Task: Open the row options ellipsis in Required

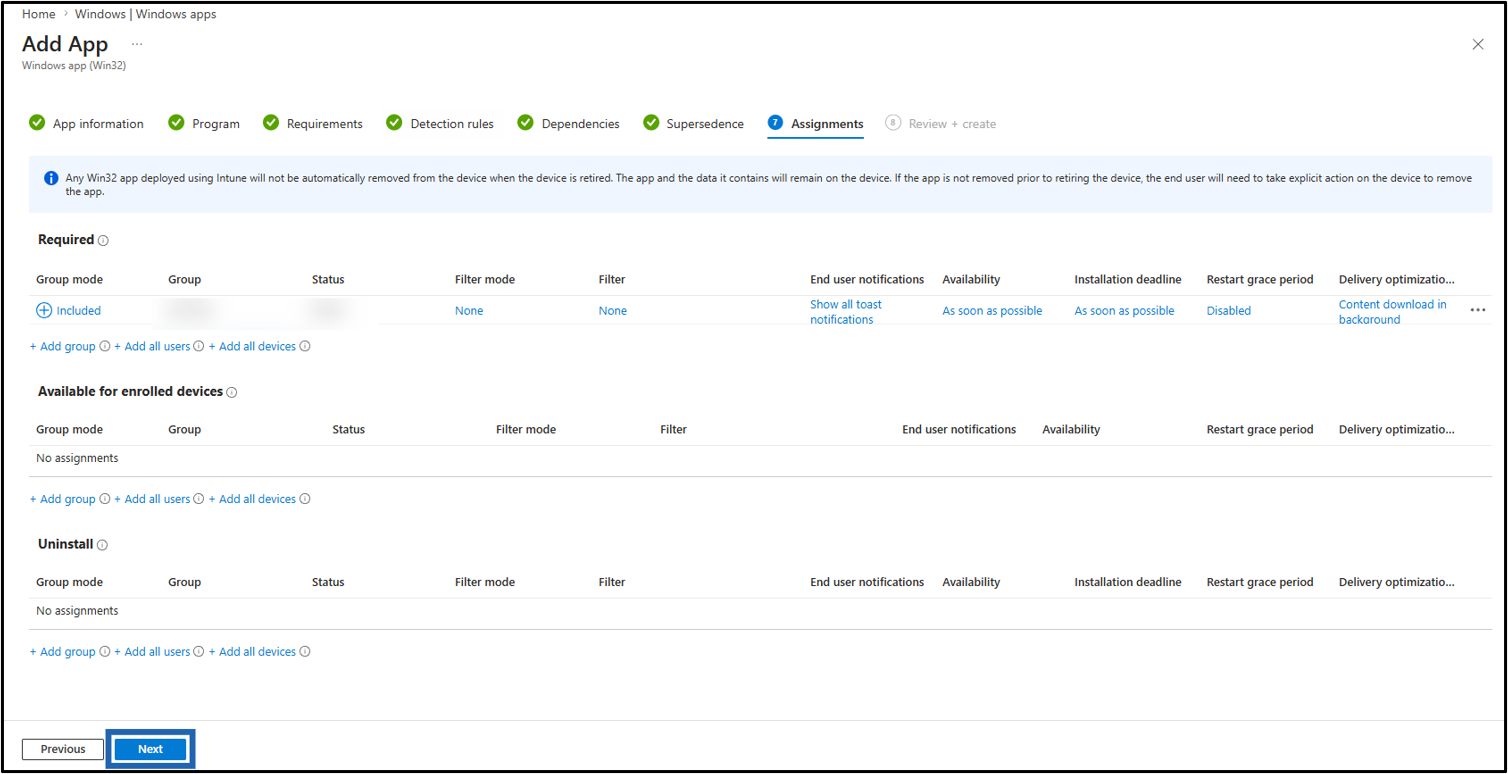Action: click(x=1478, y=311)
